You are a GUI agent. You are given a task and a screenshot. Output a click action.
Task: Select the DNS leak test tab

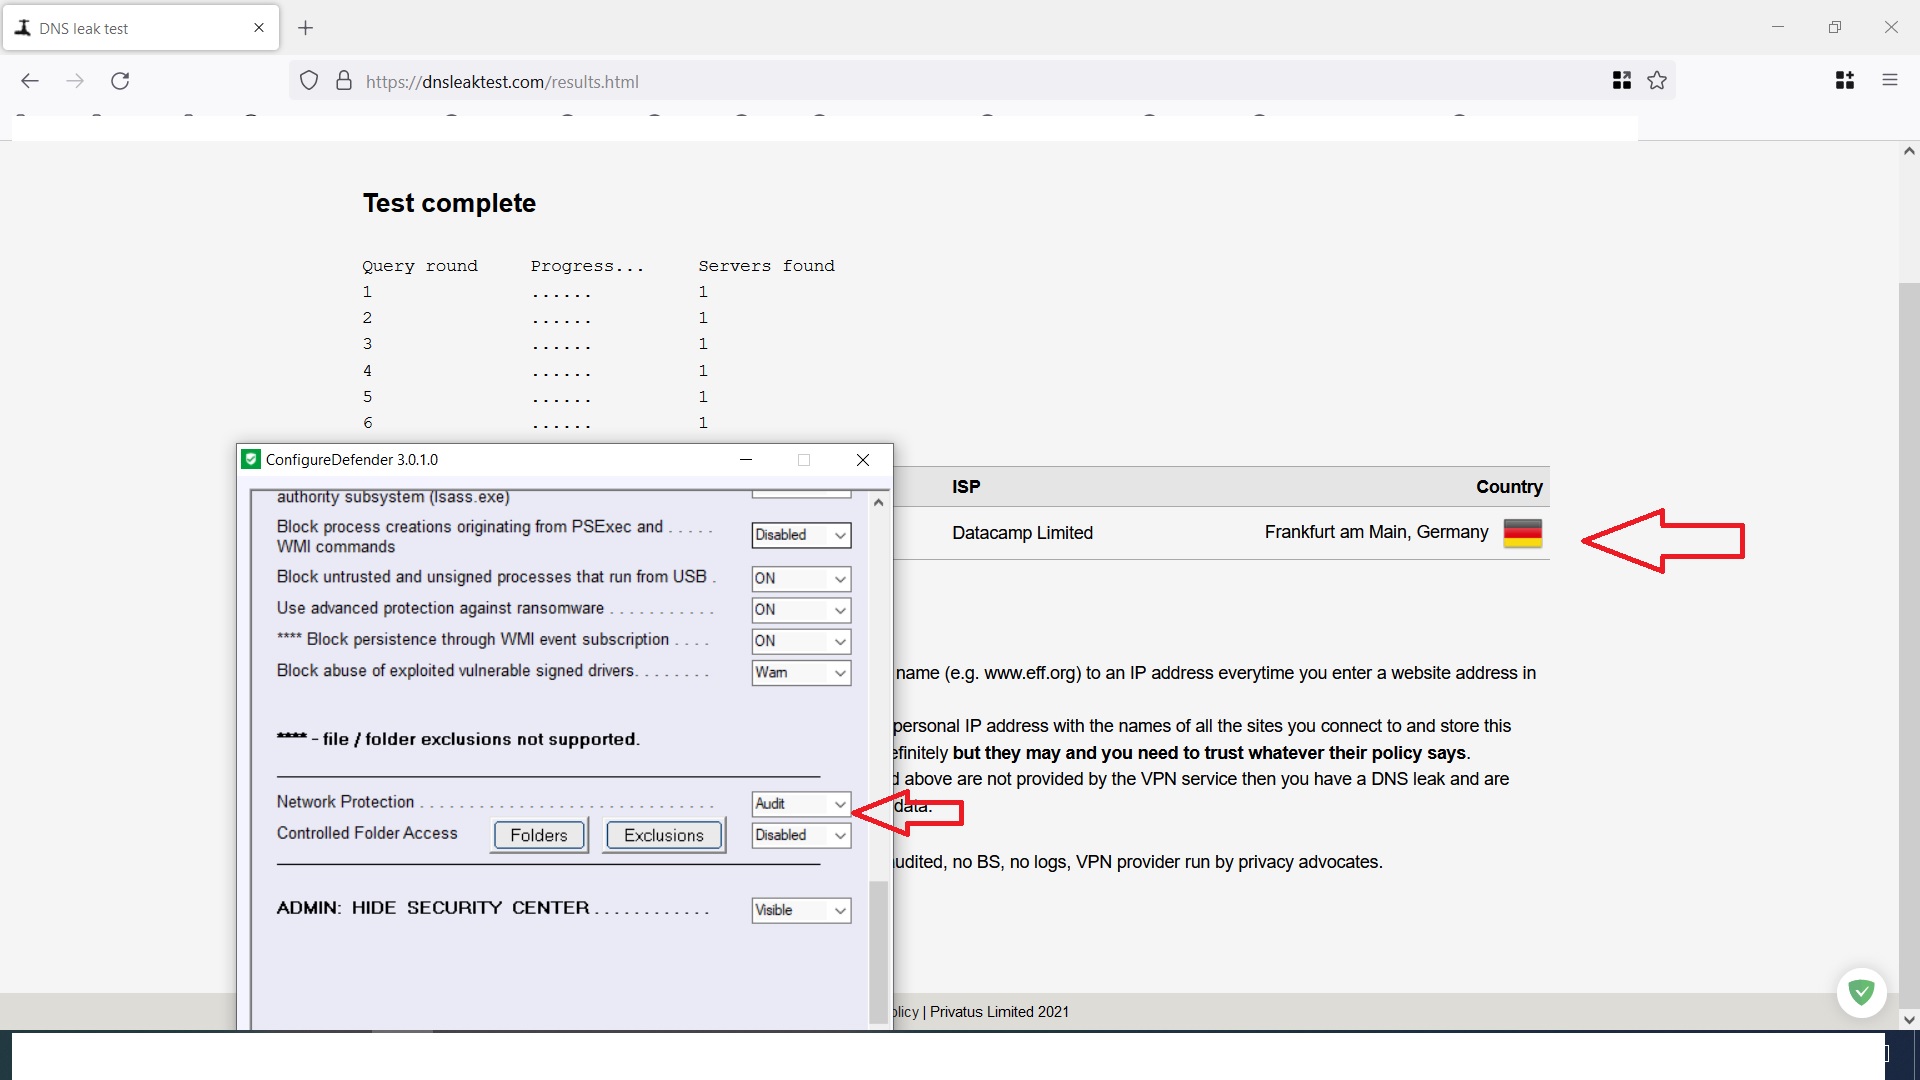tap(130, 28)
